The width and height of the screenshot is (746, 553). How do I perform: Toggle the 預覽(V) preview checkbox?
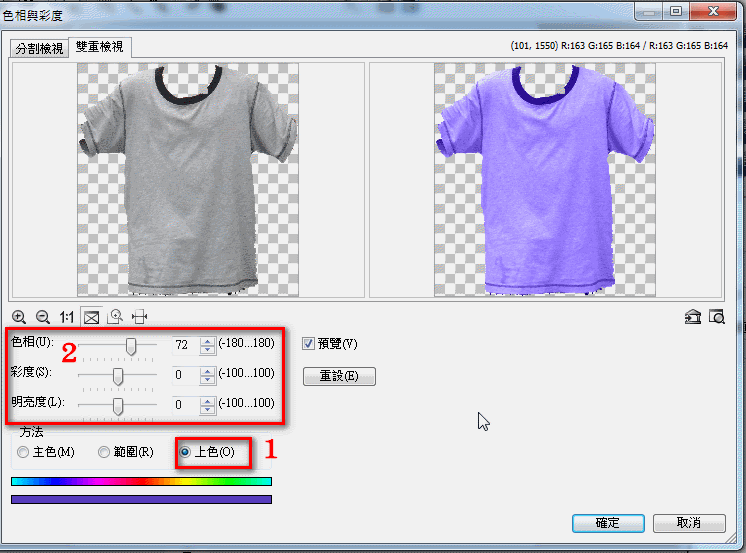(309, 344)
